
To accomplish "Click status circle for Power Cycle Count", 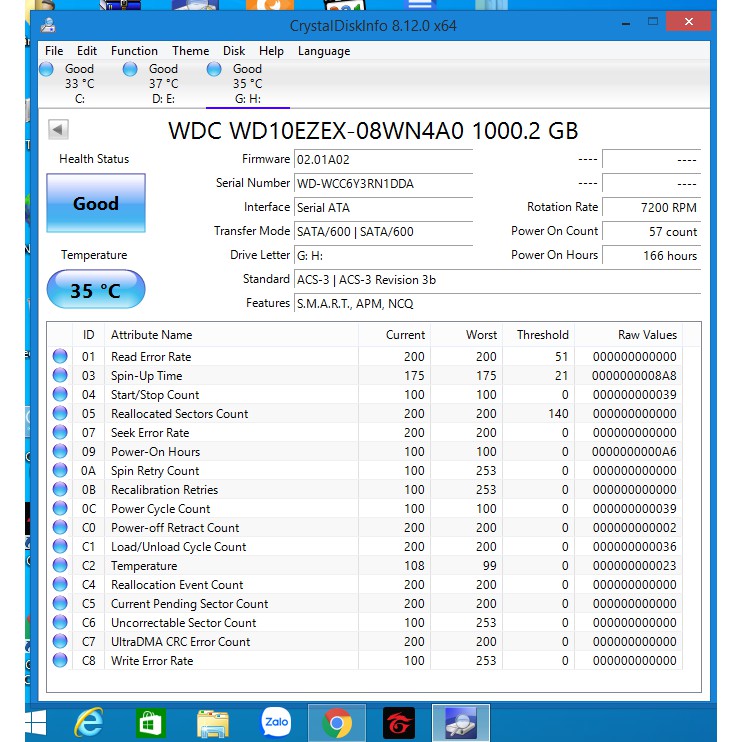I will tap(60, 508).
